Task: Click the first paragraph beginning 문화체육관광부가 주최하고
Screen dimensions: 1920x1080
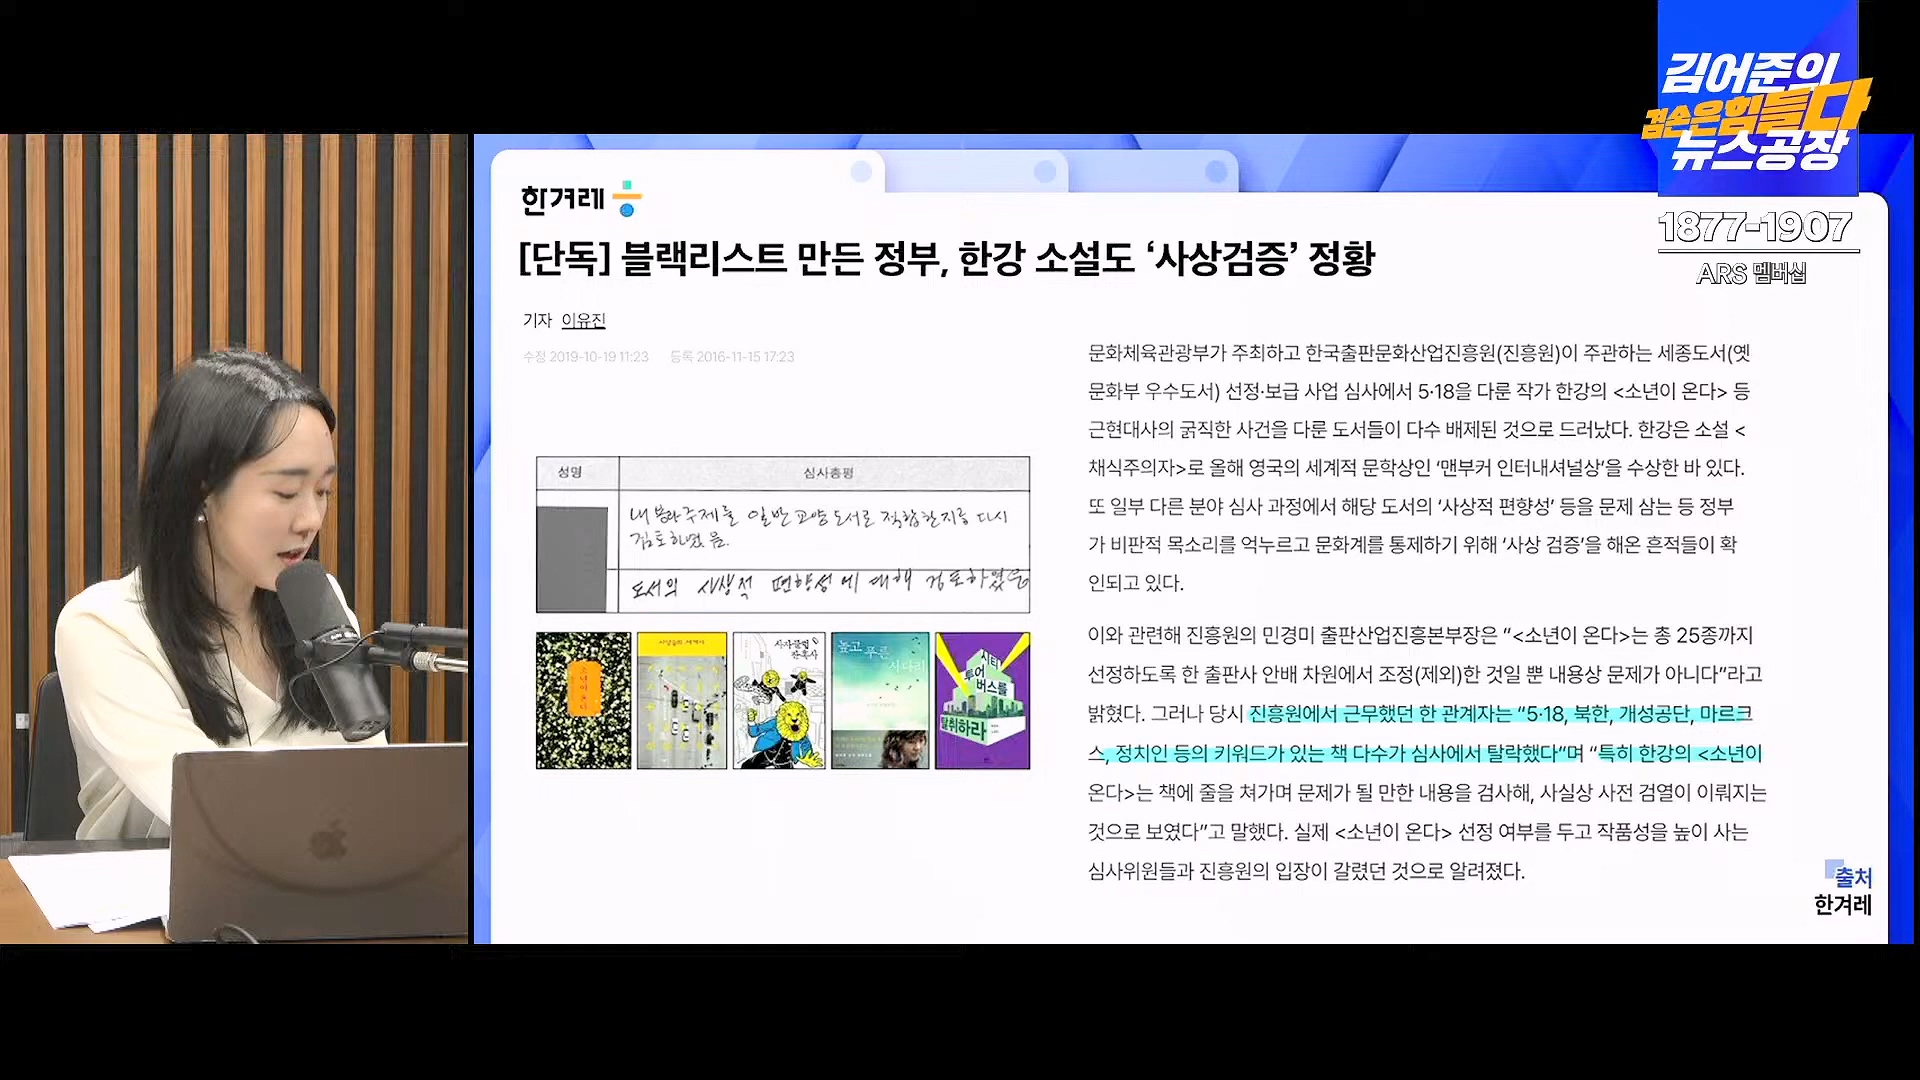Action: (1418, 468)
